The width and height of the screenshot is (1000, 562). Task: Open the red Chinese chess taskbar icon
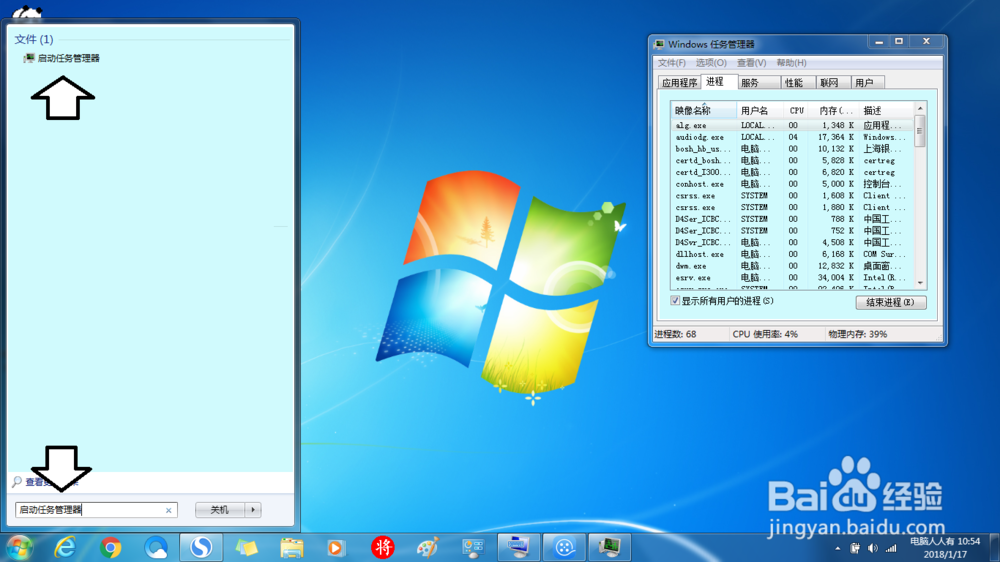383,547
